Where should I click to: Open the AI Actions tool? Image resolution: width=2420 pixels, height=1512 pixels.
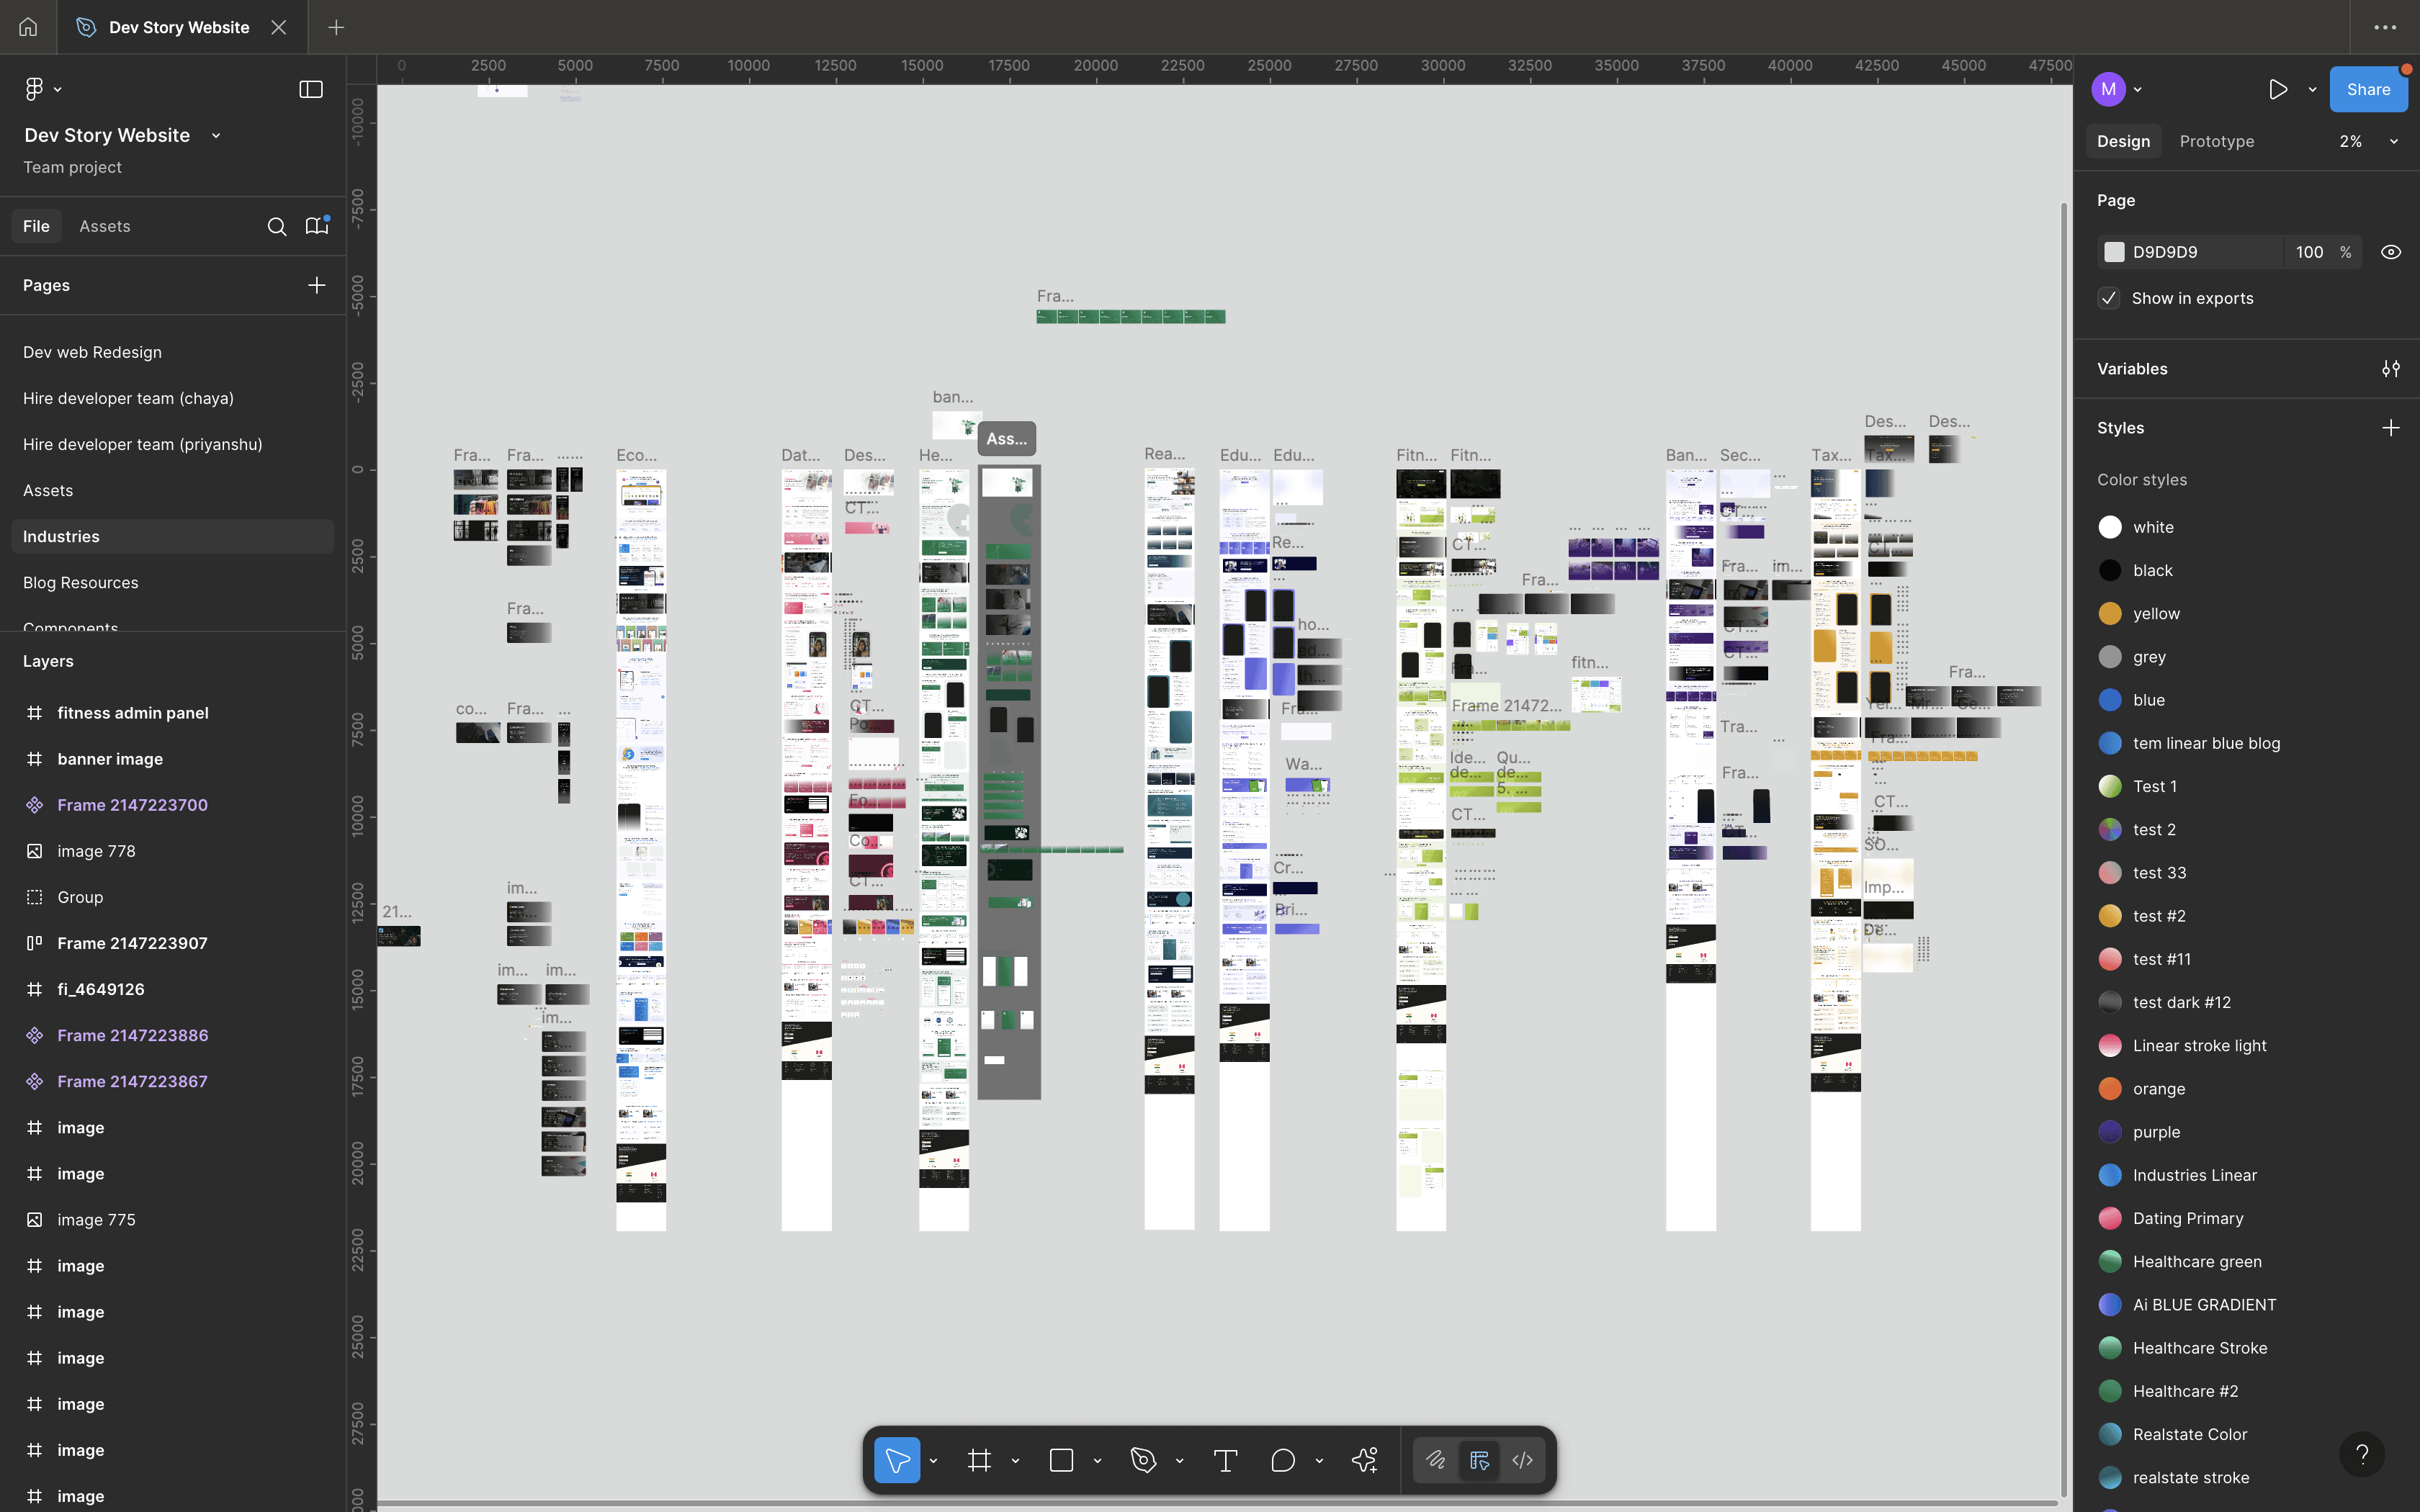(1364, 1461)
